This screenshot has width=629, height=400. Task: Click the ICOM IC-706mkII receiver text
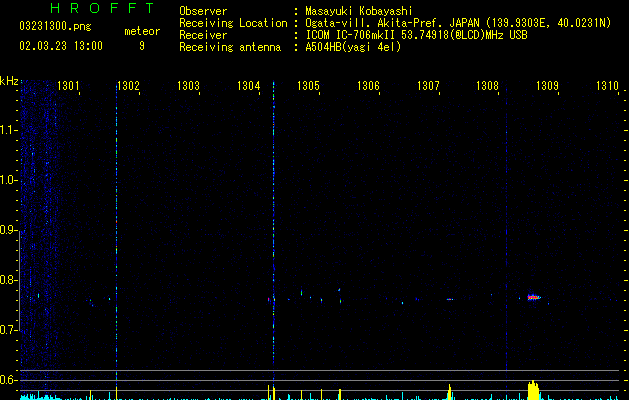pos(416,35)
